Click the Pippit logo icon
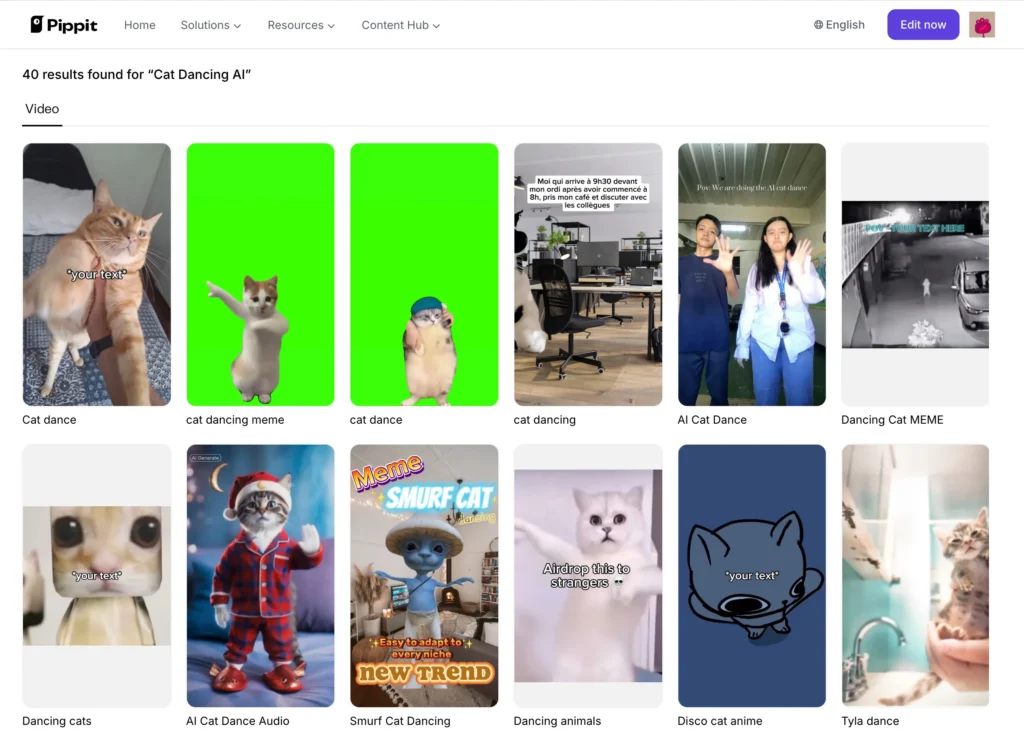 pyautogui.click(x=38, y=25)
